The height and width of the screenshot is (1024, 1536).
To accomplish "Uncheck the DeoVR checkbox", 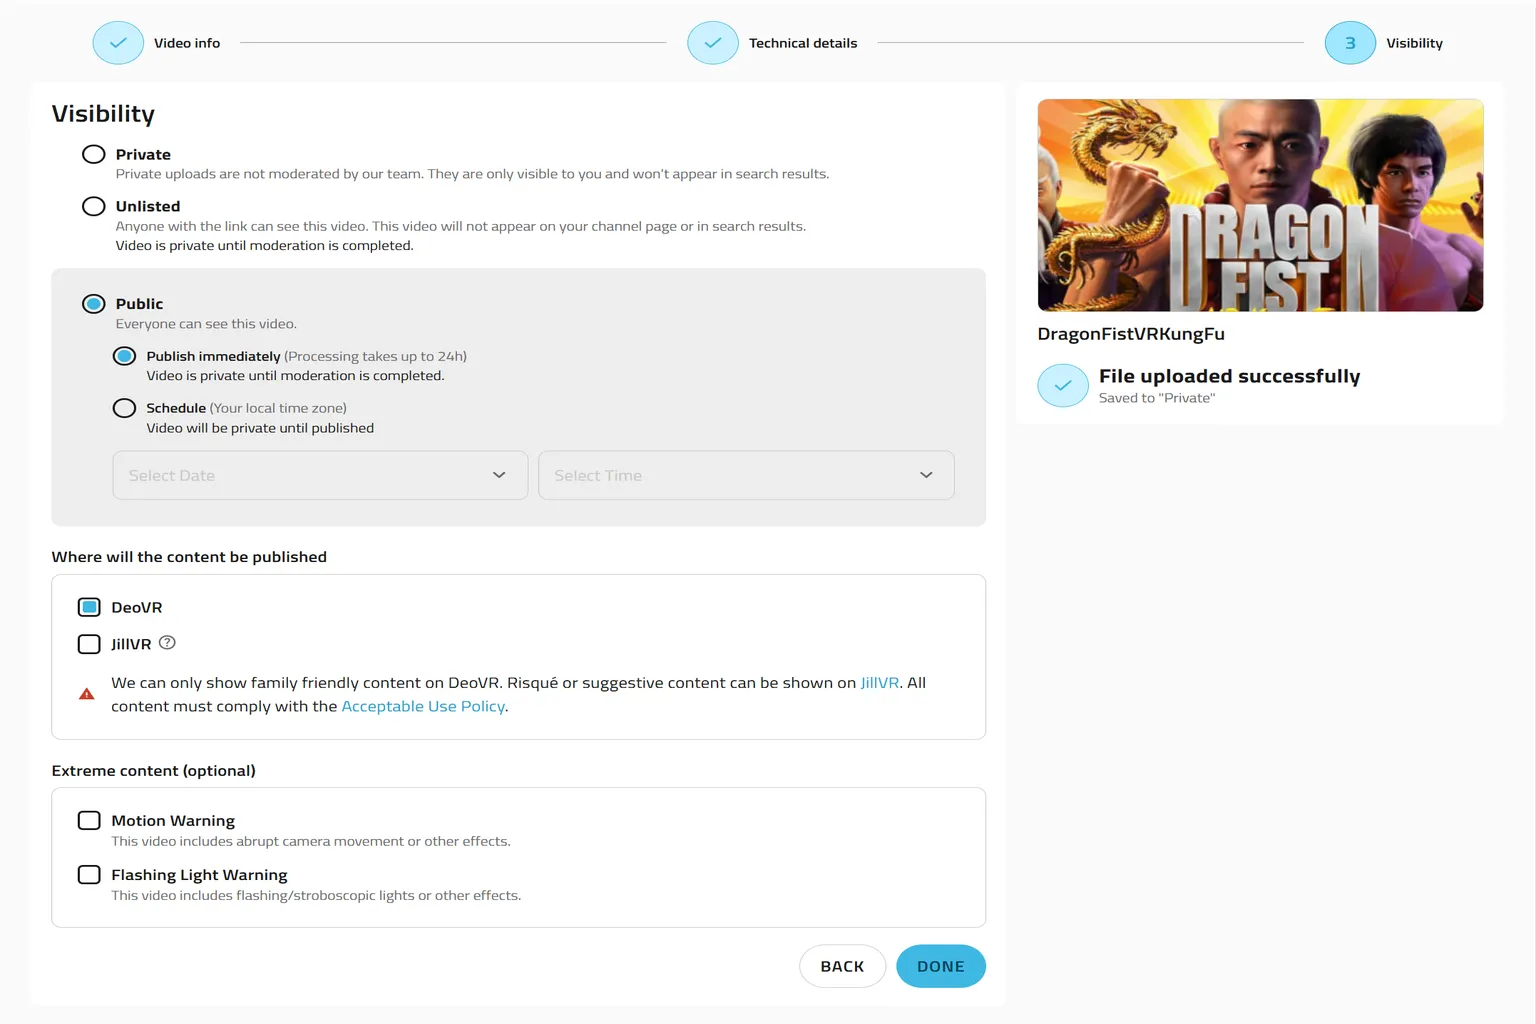I will [89, 607].
